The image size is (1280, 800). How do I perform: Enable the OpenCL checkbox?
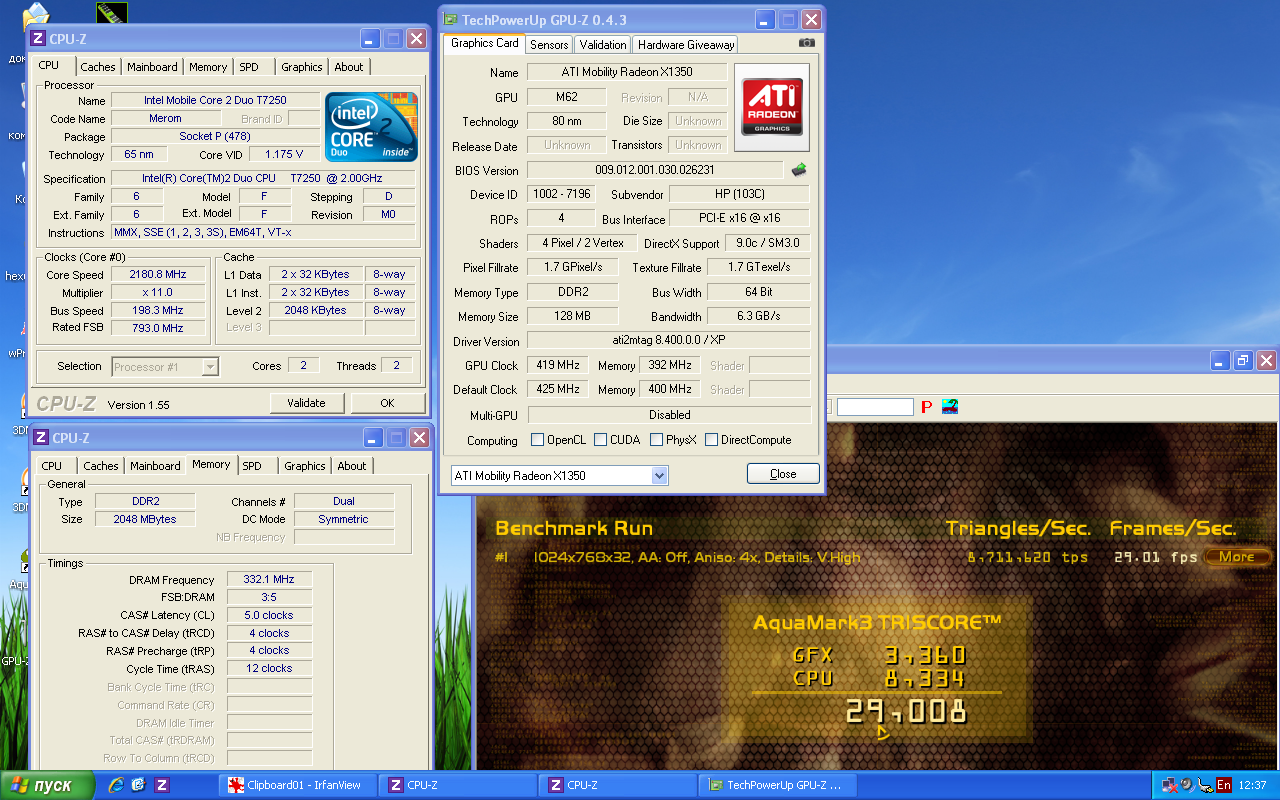[x=537, y=440]
